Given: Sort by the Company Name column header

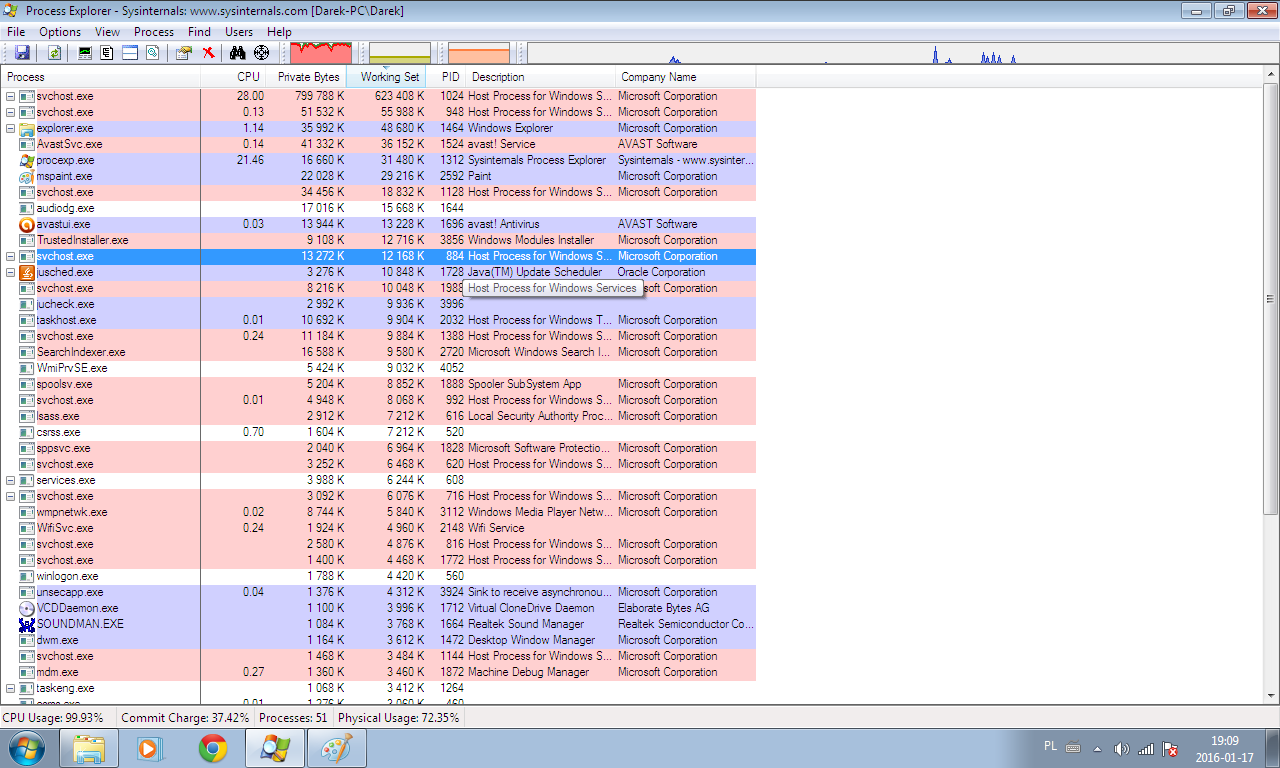Looking at the screenshot, I should 685,77.
